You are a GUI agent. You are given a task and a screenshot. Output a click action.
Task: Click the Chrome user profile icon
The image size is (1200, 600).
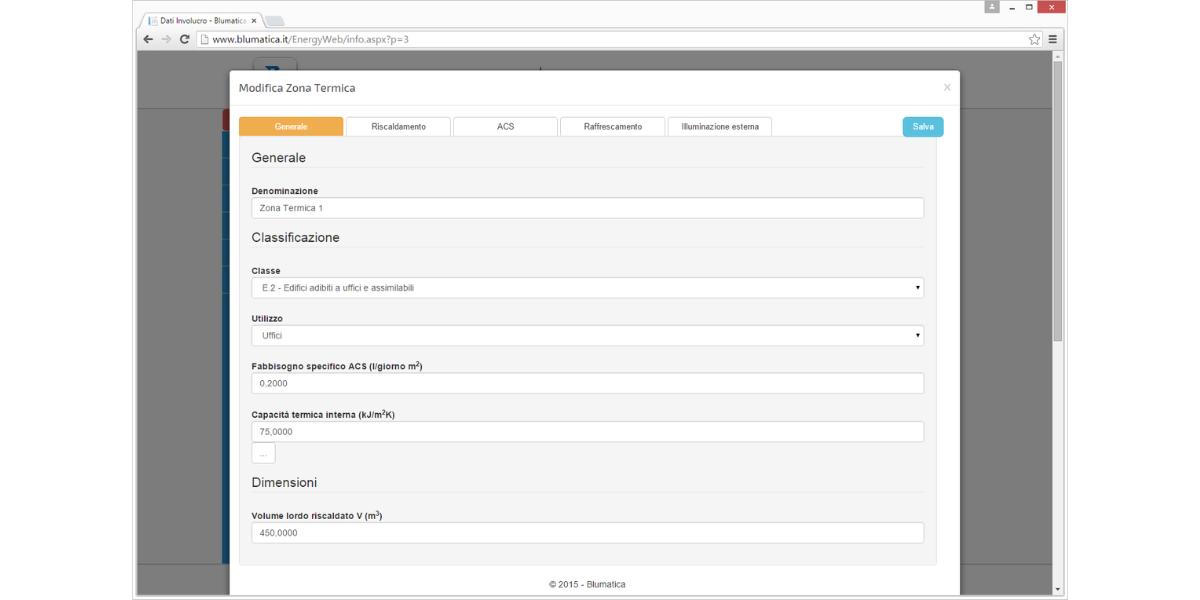point(992,7)
